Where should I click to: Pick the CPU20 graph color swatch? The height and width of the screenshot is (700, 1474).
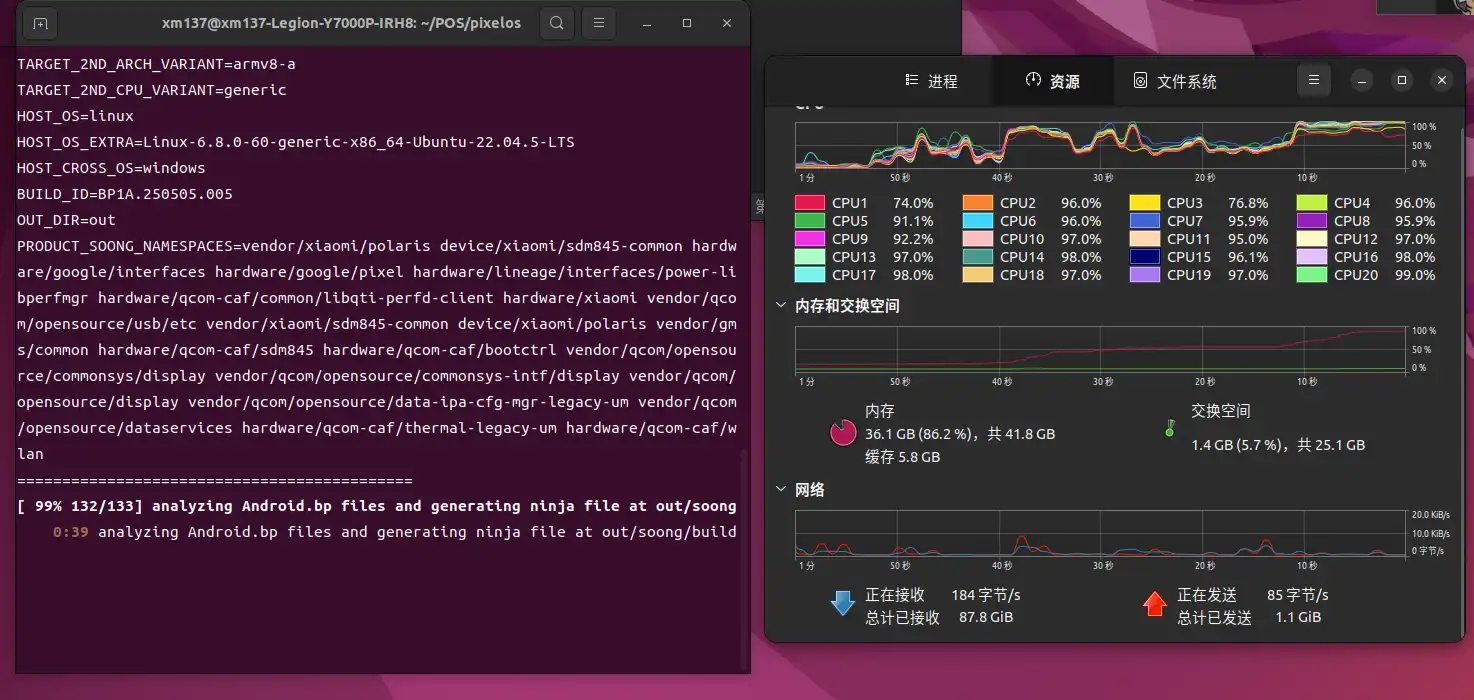(x=1311, y=275)
